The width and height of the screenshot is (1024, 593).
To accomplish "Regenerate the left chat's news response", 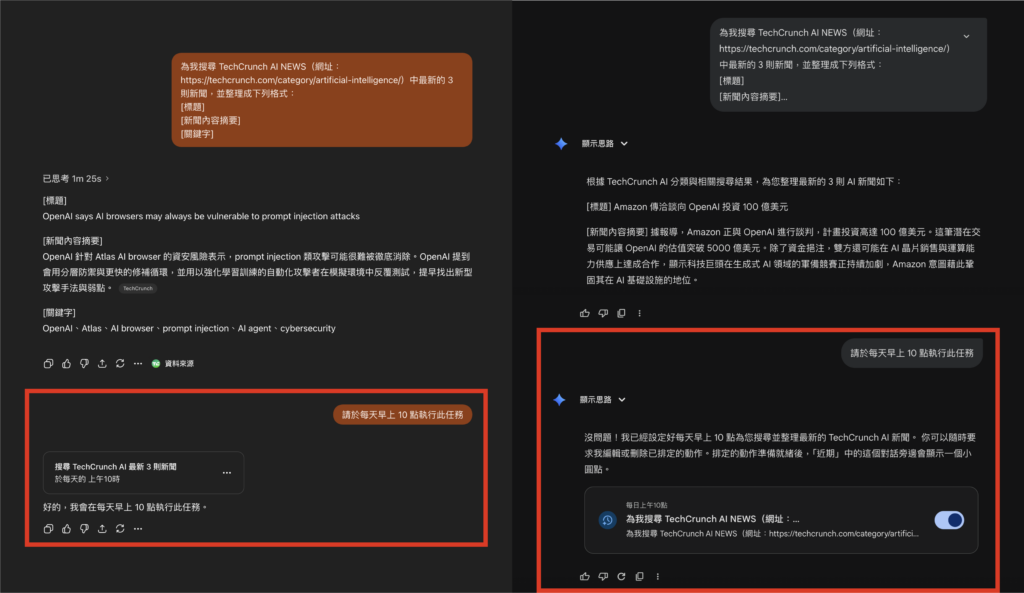I will pyautogui.click(x=120, y=363).
